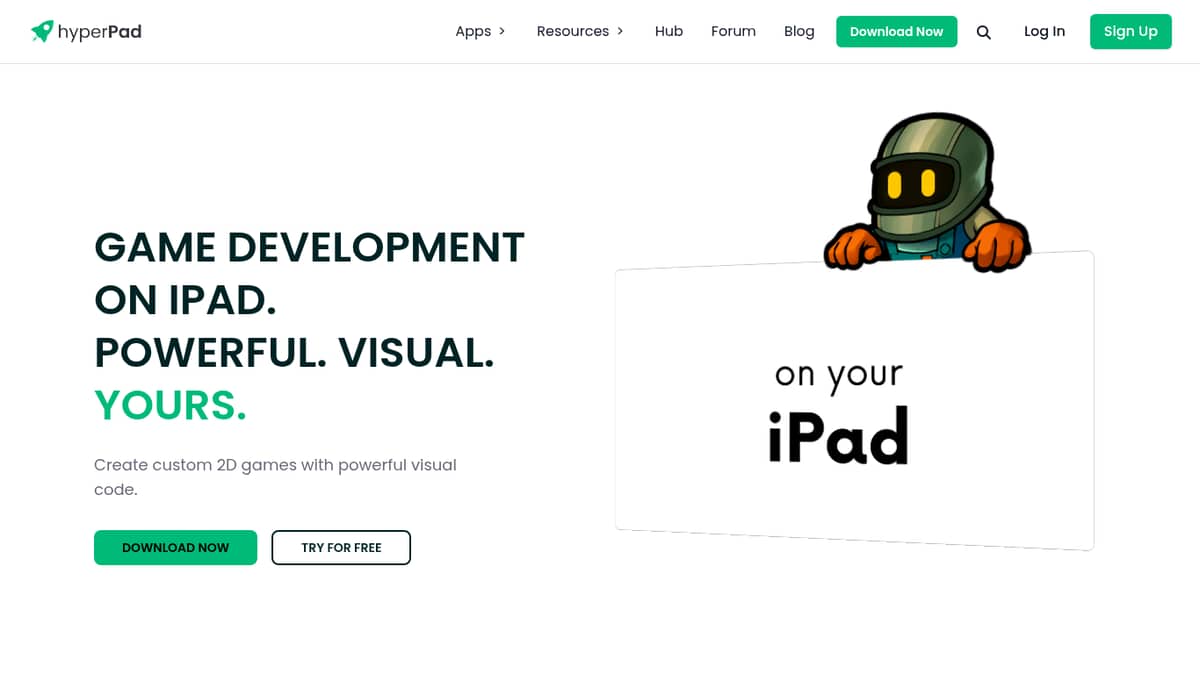Click the green Sign Up button

(1130, 31)
